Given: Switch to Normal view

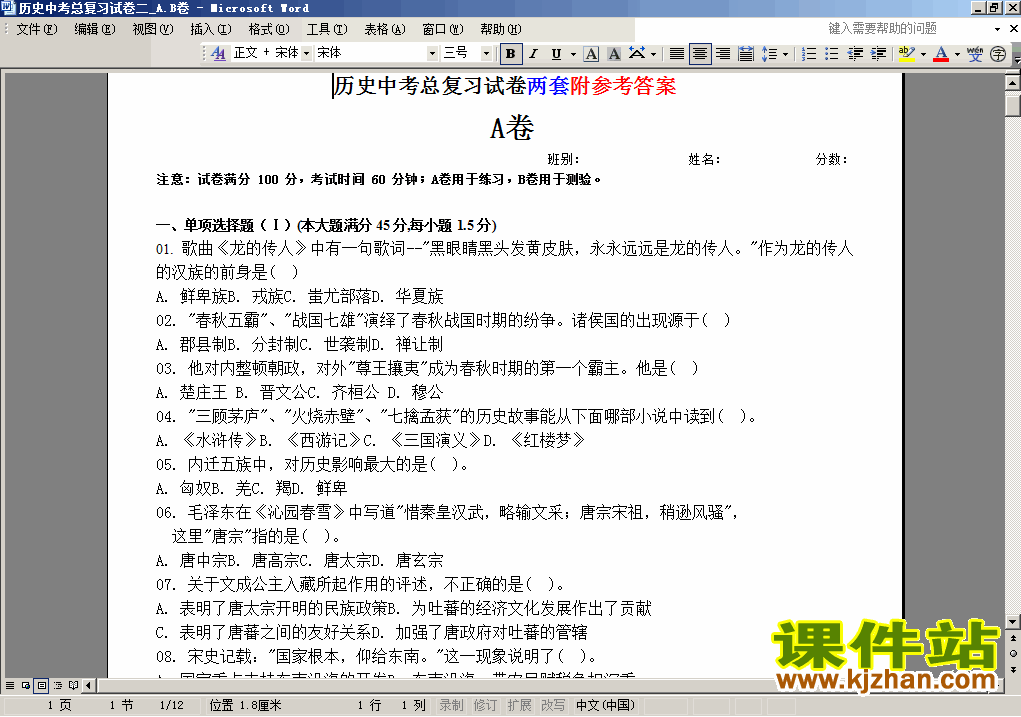Looking at the screenshot, I should [10, 685].
